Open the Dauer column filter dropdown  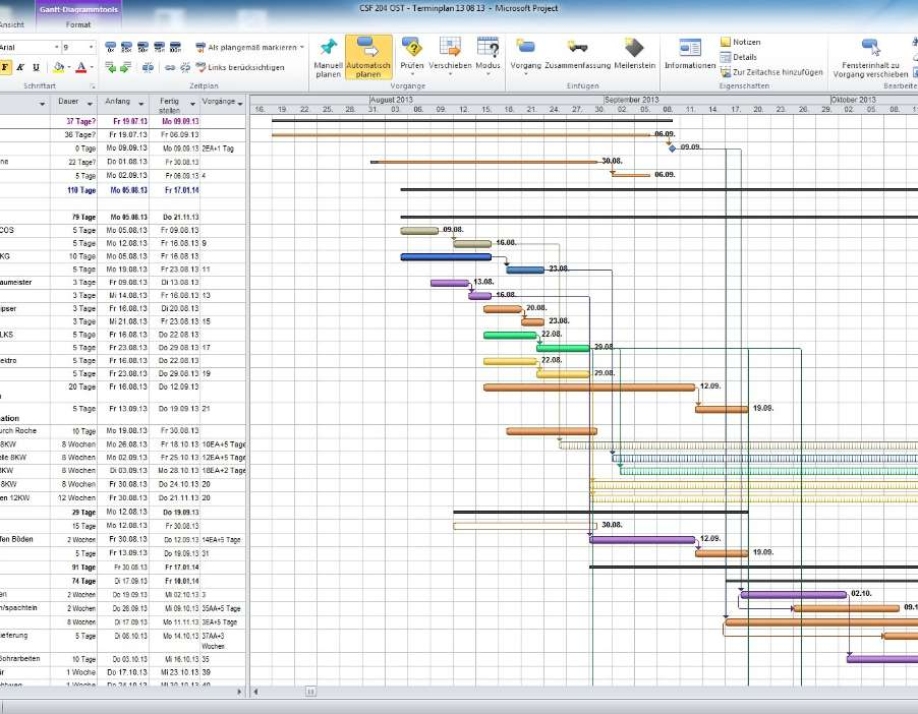point(91,102)
